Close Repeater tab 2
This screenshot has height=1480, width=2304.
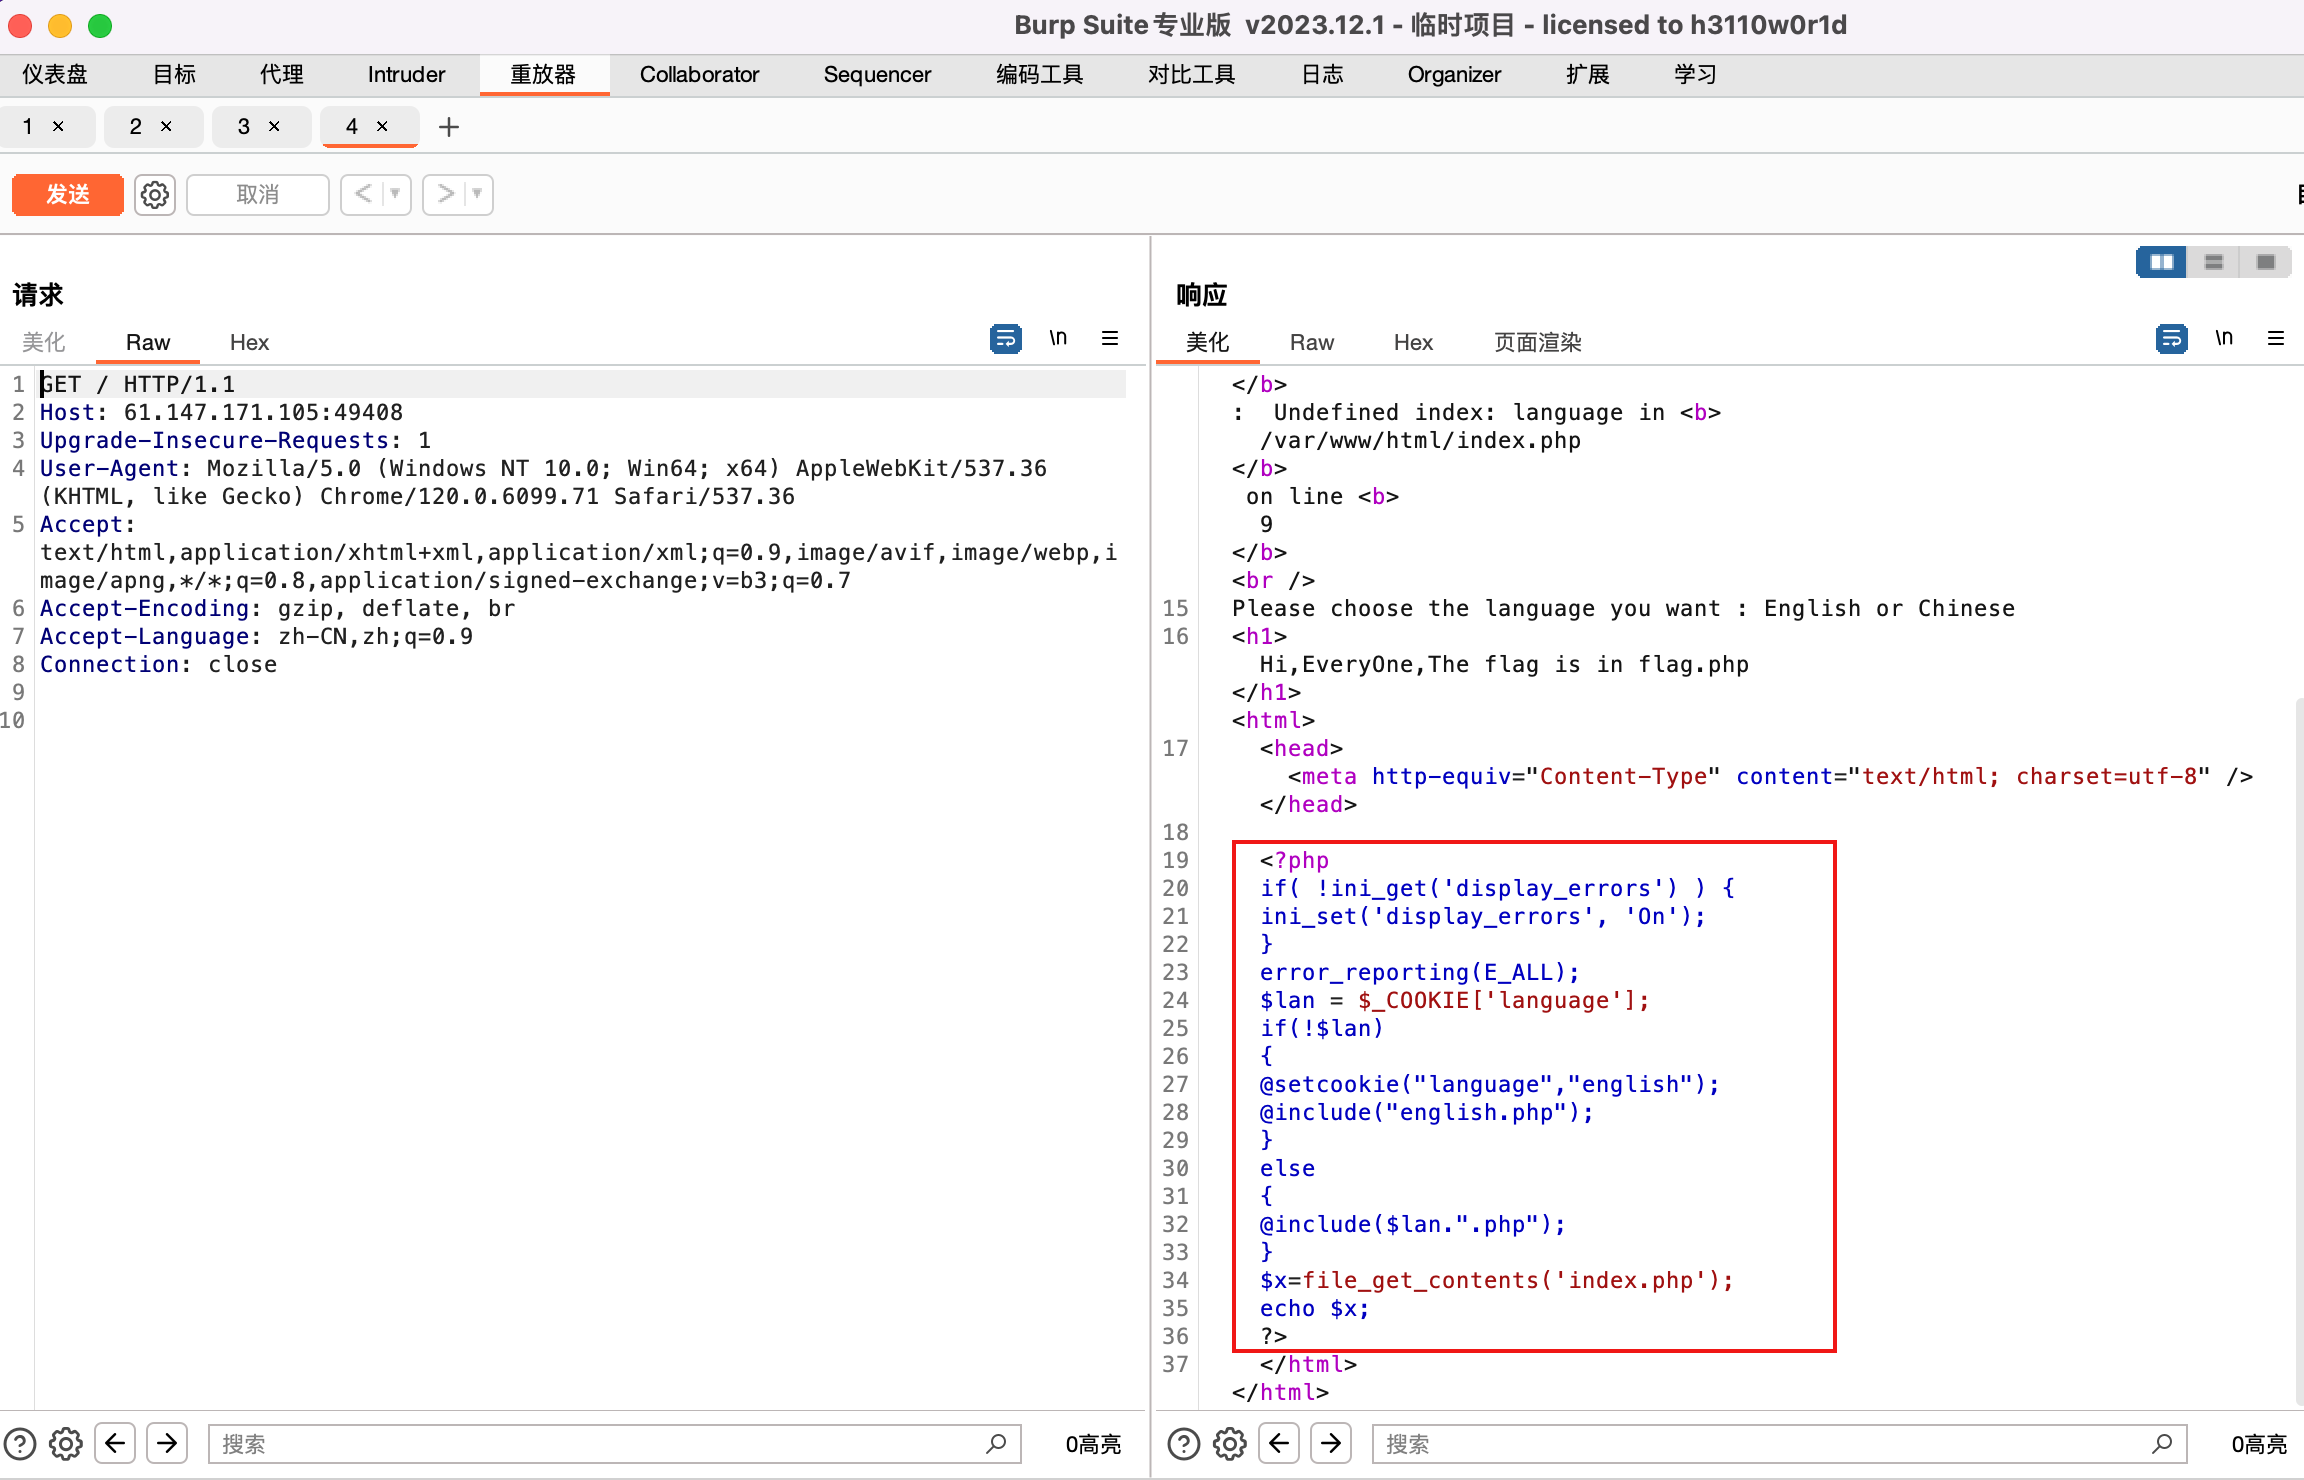click(x=166, y=126)
